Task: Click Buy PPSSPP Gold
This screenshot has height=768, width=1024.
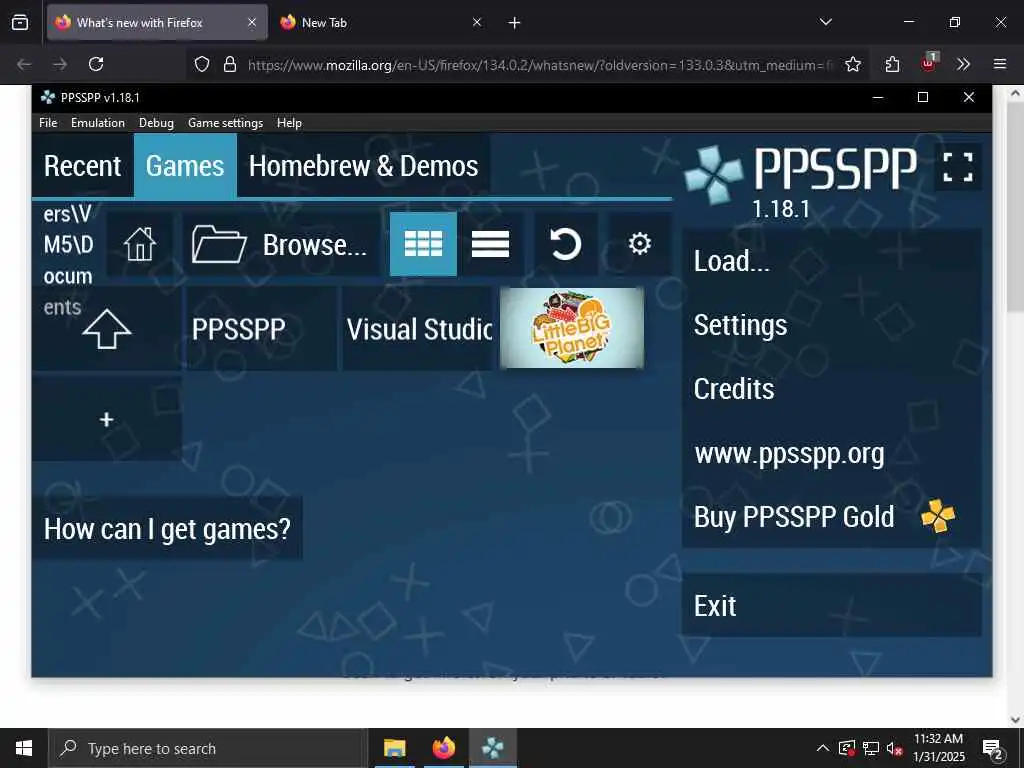Action: point(831,517)
